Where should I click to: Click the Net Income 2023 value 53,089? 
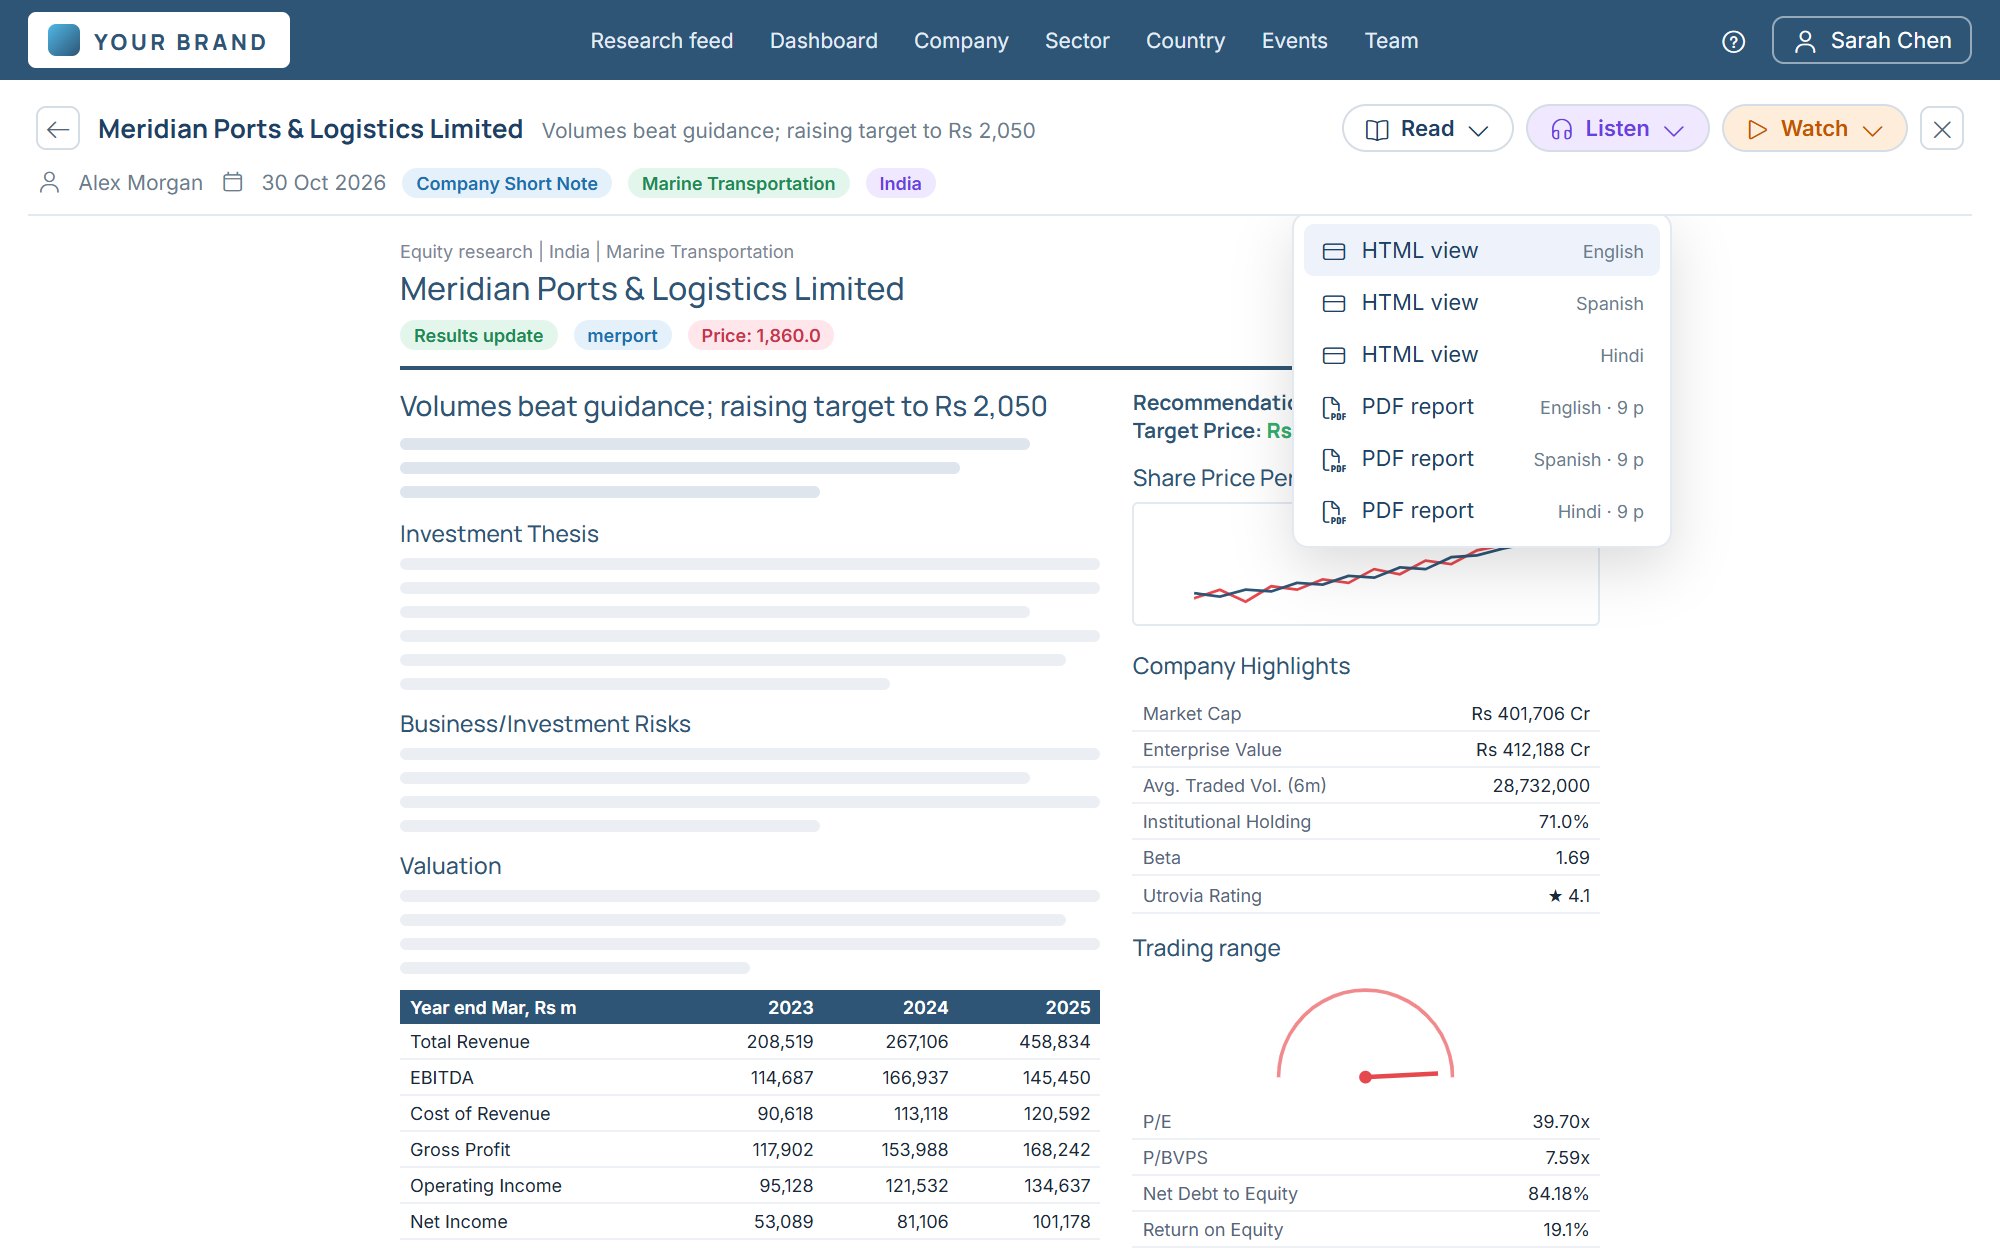(783, 1222)
